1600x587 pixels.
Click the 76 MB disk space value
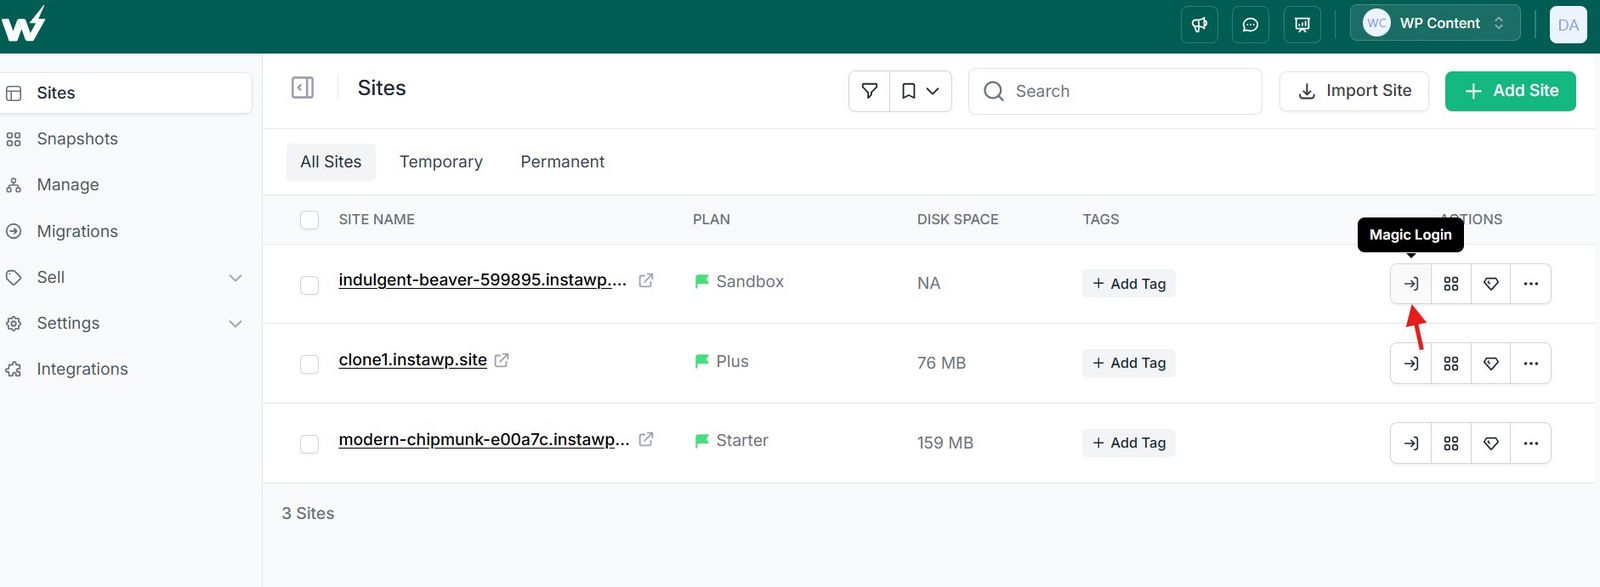point(941,363)
